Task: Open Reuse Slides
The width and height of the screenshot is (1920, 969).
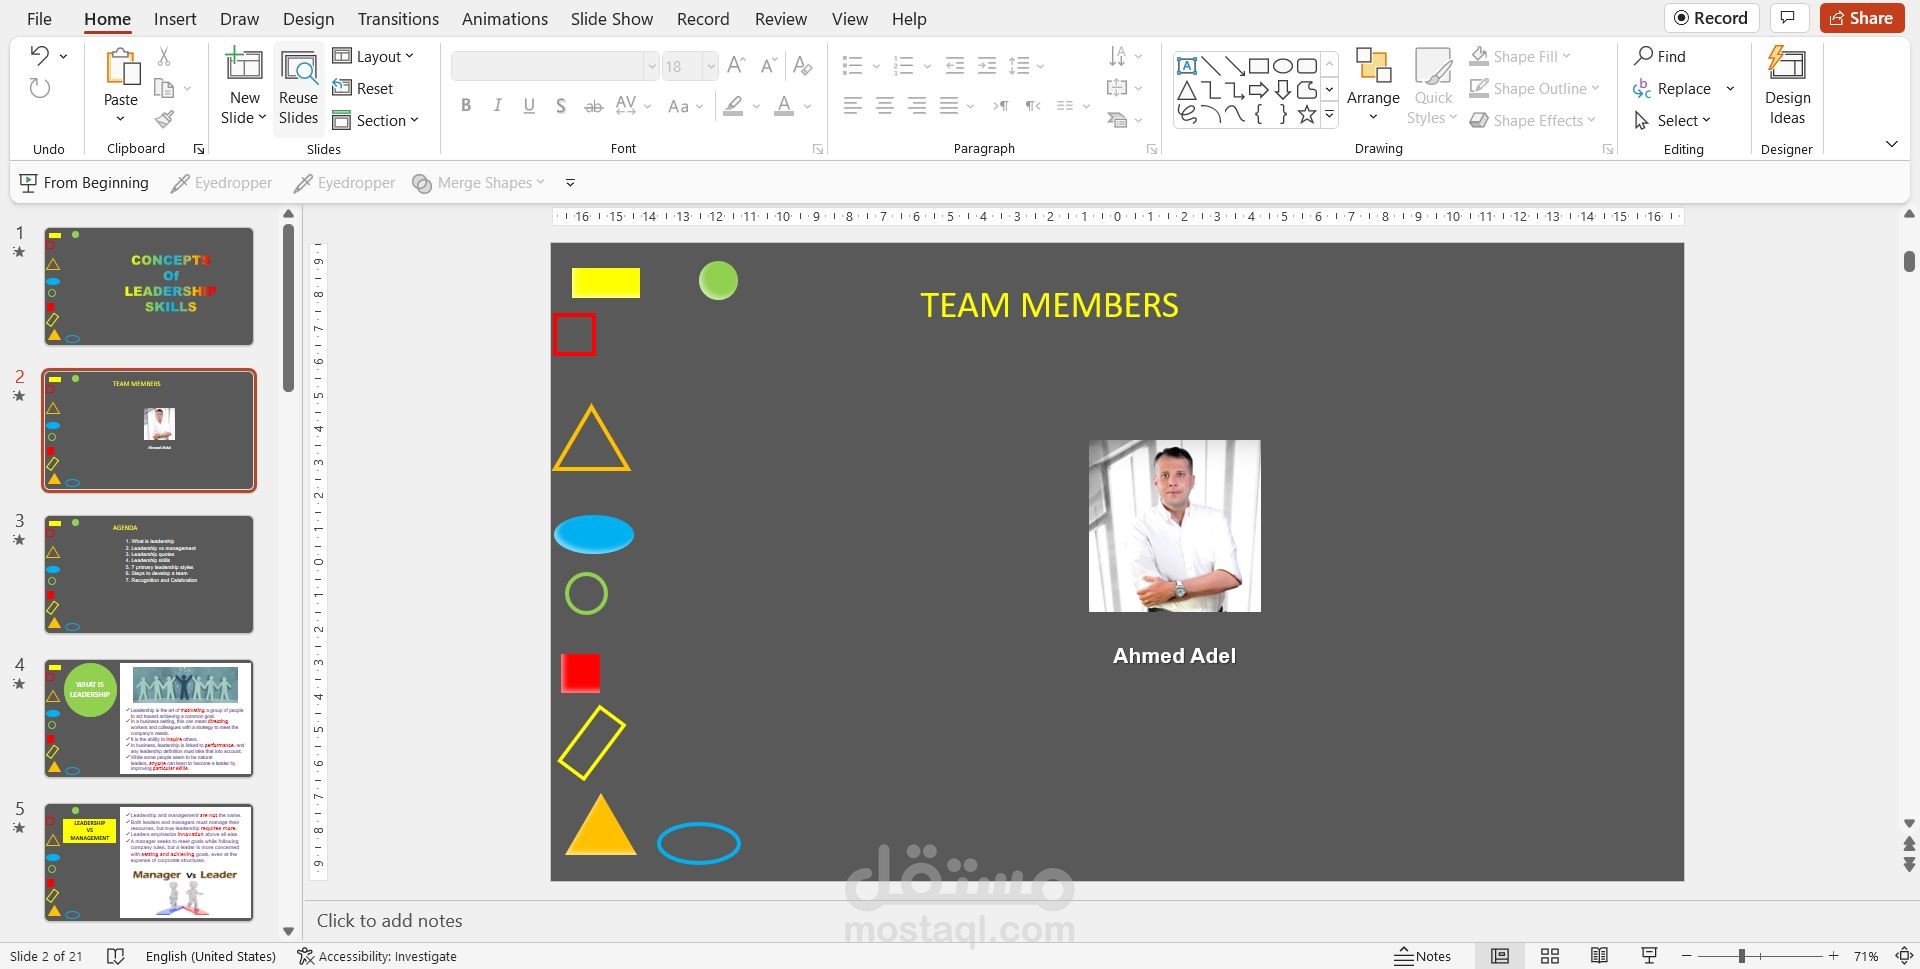Action: click(298, 88)
